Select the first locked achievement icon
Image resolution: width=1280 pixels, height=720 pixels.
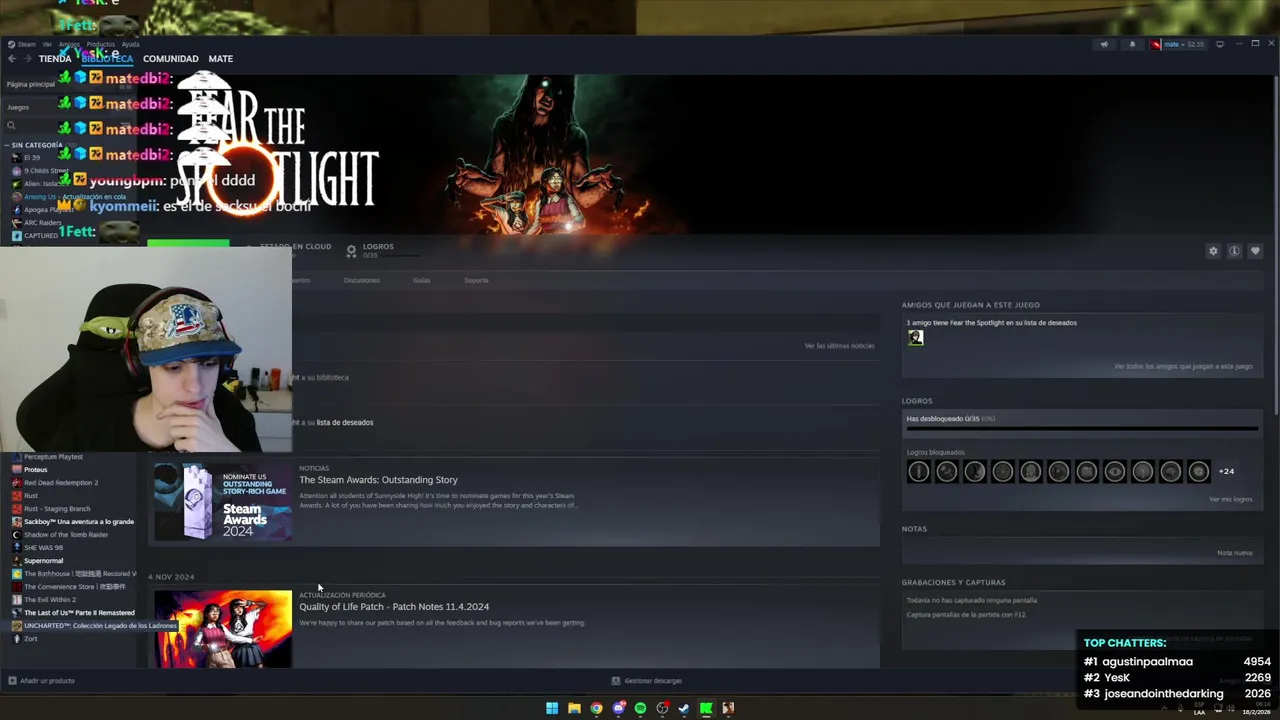click(x=918, y=472)
